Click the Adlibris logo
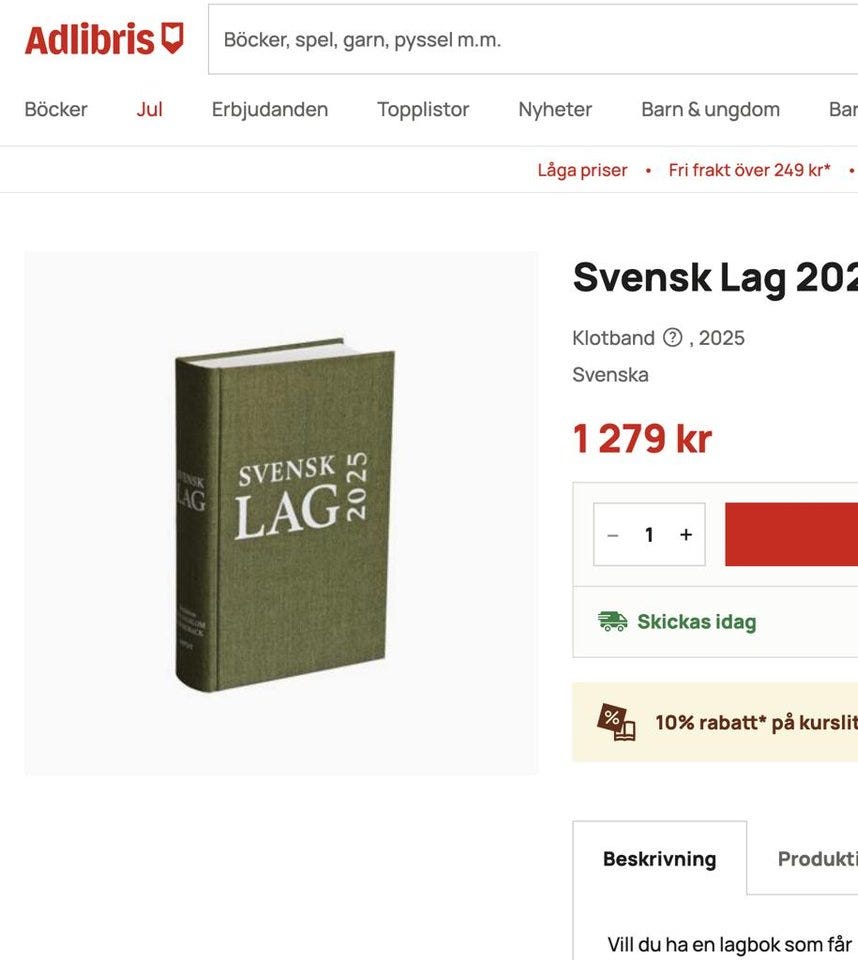Viewport: 858px width, 960px height. pyautogui.click(x=104, y=40)
